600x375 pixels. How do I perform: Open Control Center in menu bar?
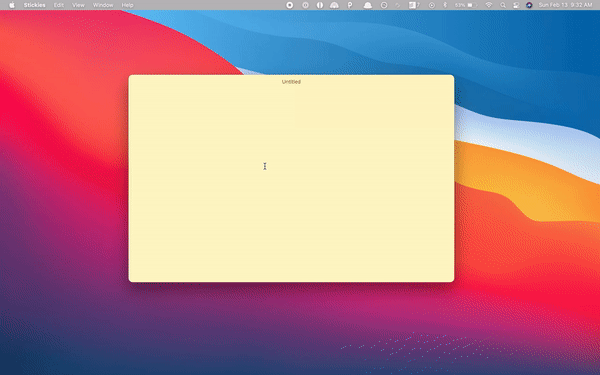pyautogui.click(x=516, y=5)
